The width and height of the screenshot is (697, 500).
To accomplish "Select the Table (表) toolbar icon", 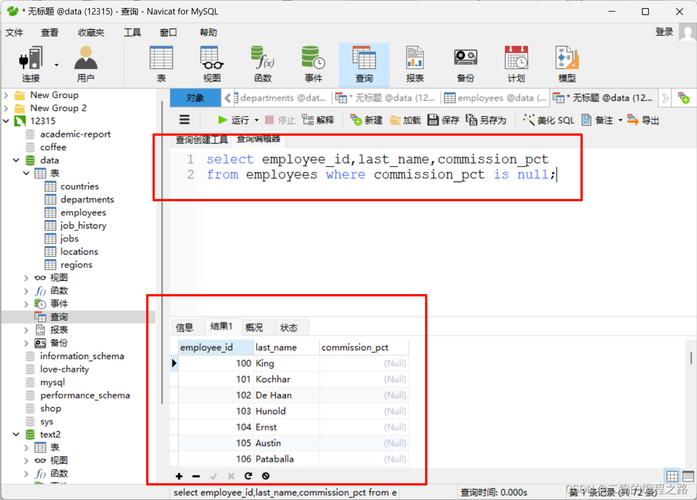I will 161,64.
